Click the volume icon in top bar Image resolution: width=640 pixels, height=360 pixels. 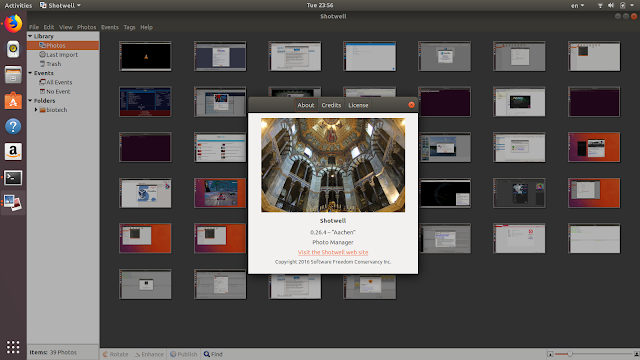(x=611, y=5)
